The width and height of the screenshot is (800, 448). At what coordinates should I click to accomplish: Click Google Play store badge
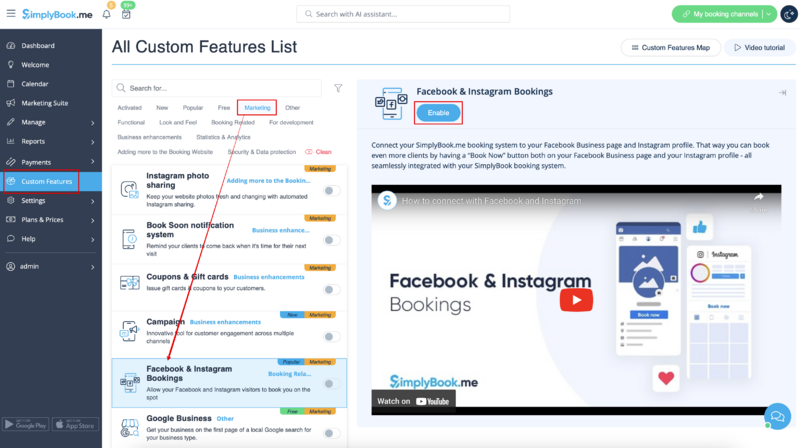[26, 425]
